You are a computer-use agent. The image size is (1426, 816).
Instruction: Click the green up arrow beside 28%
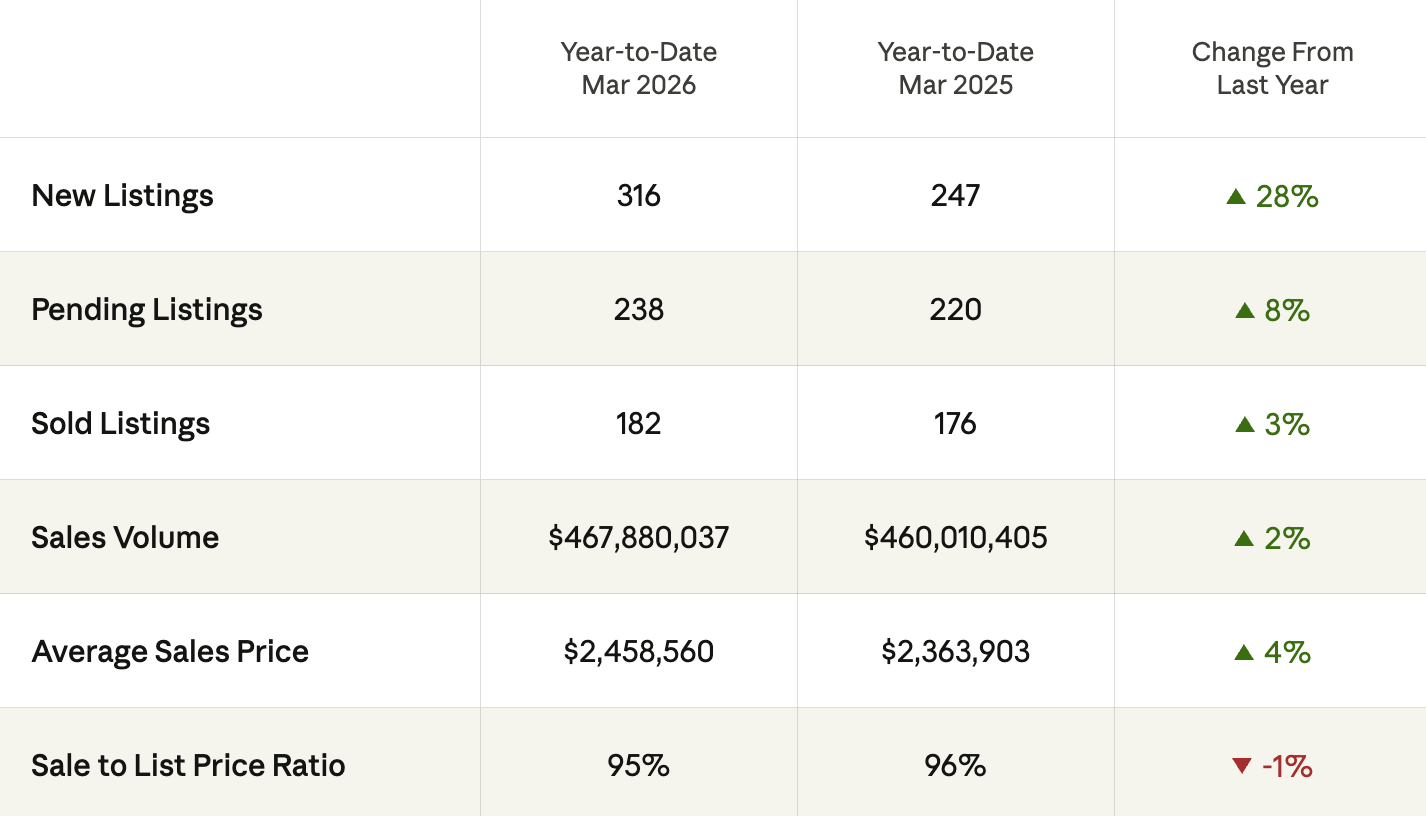(1236, 197)
